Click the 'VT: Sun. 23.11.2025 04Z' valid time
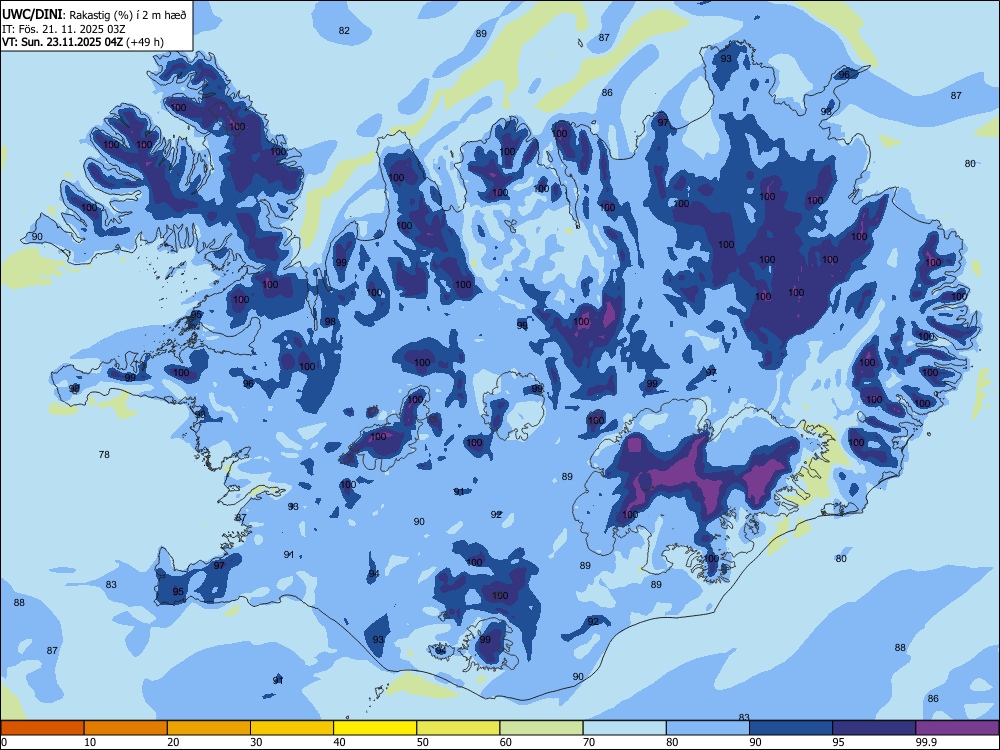Image resolution: width=1000 pixels, height=750 pixels. (x=63, y=42)
